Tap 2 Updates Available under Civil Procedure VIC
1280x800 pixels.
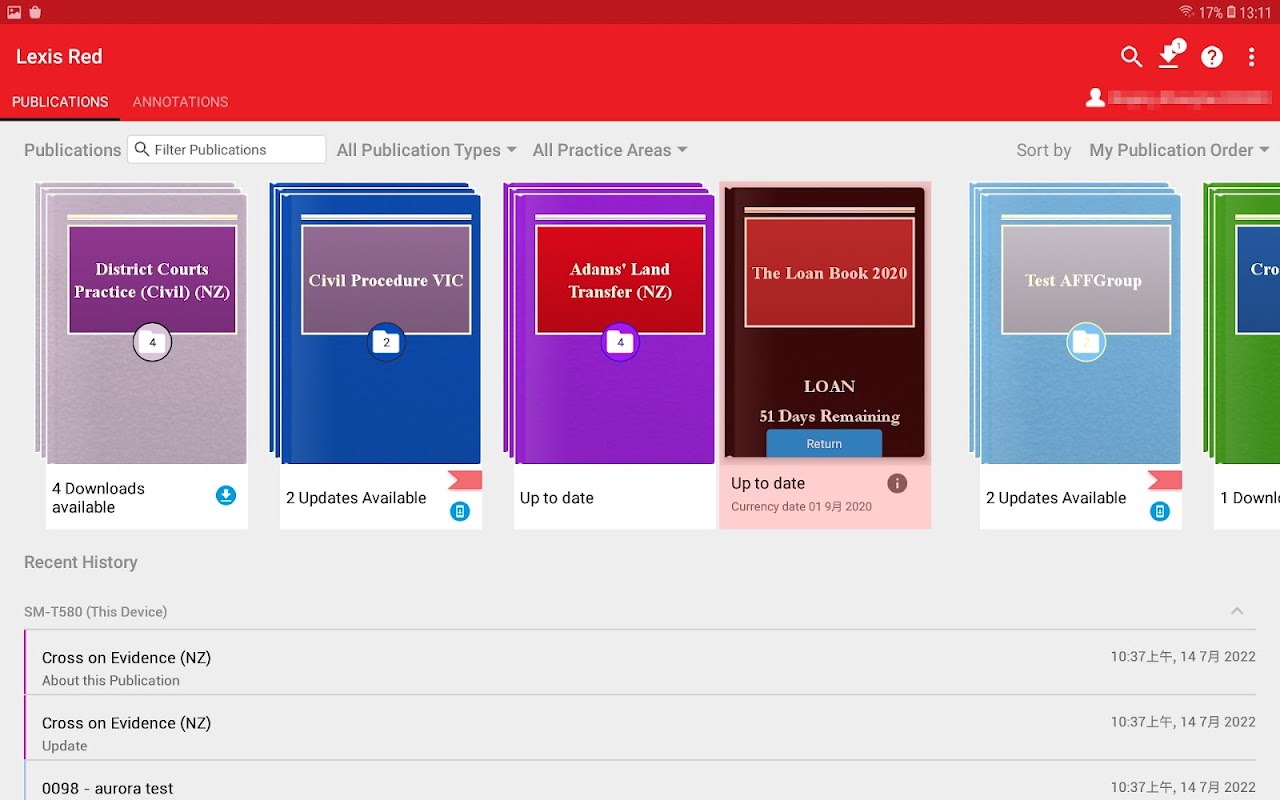356,498
